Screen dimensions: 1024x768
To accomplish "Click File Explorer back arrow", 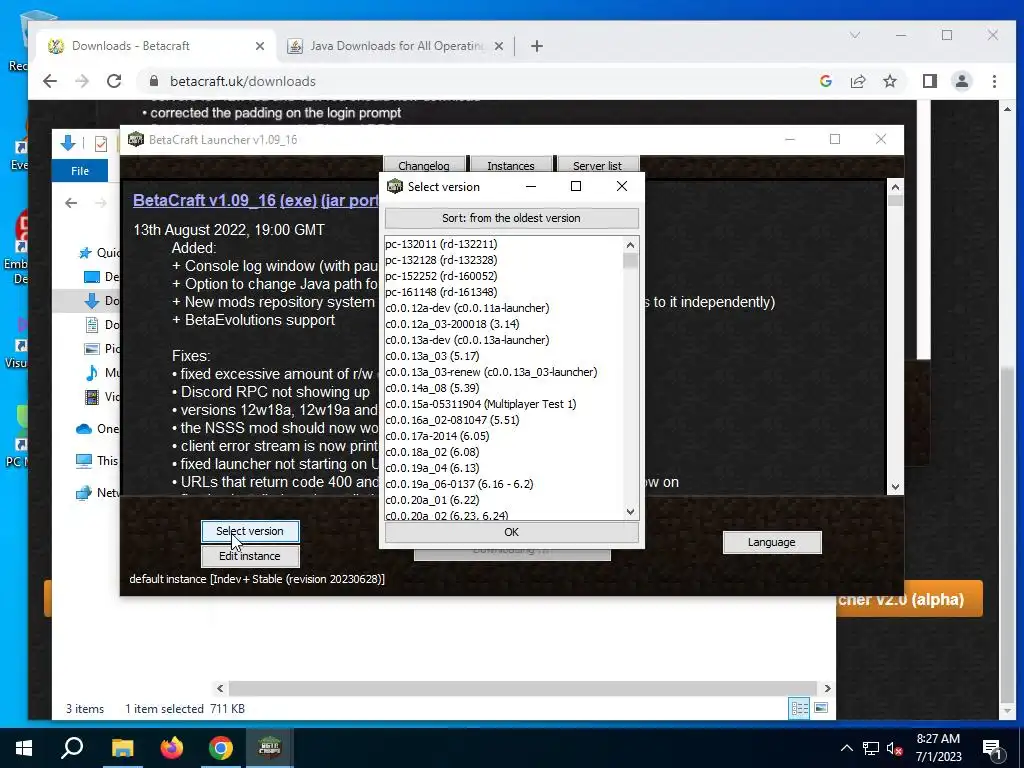I will pos(71,203).
